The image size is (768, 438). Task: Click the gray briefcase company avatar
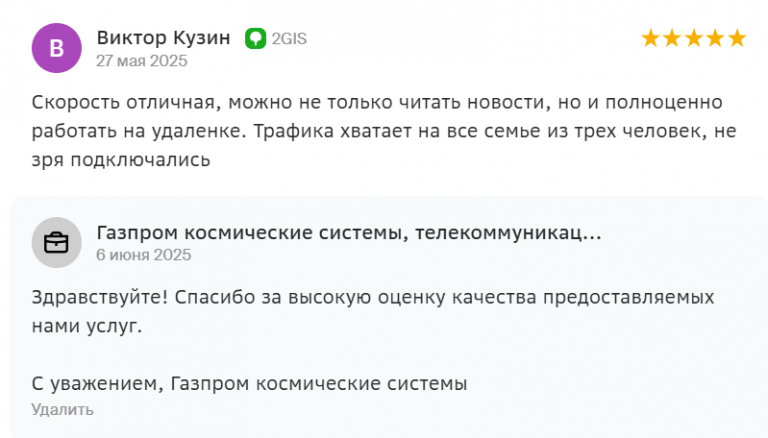click(x=56, y=243)
